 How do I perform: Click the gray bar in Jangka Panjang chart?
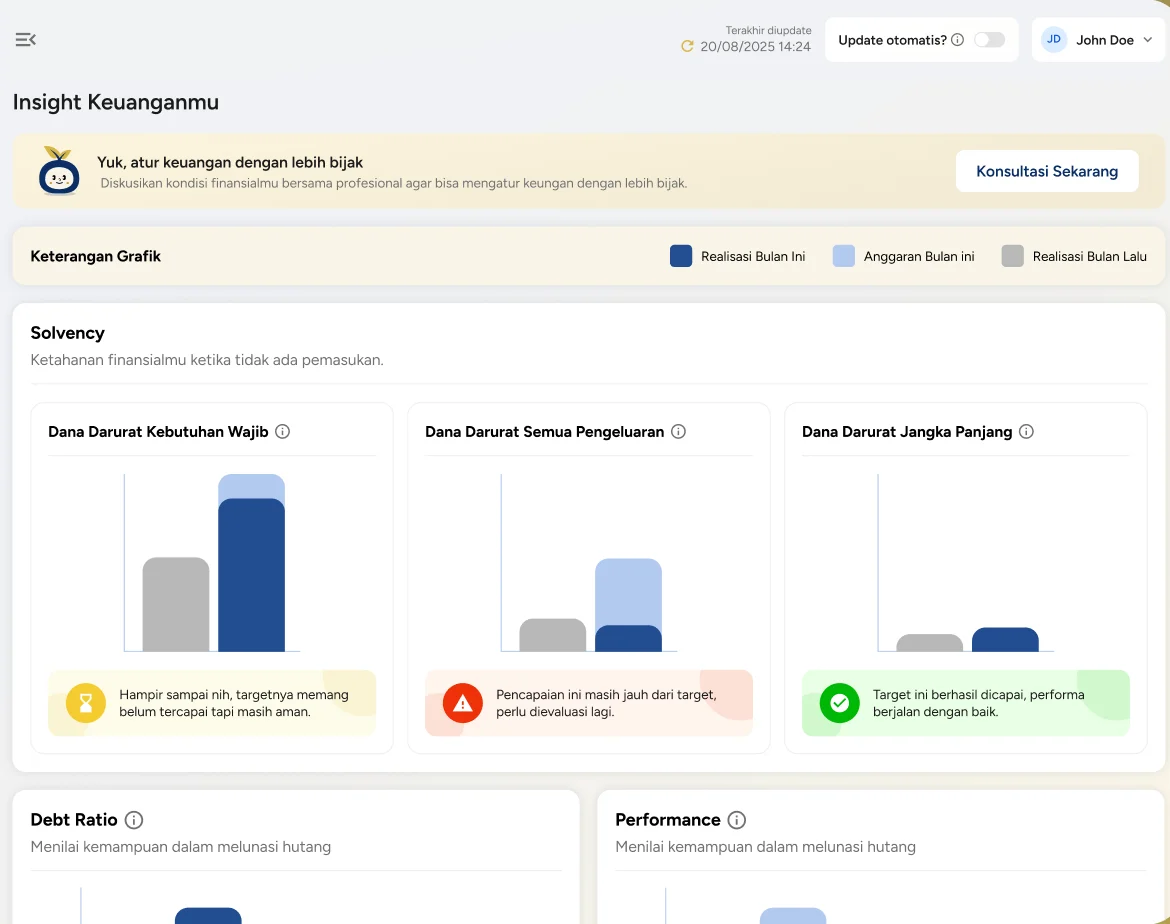(930, 643)
